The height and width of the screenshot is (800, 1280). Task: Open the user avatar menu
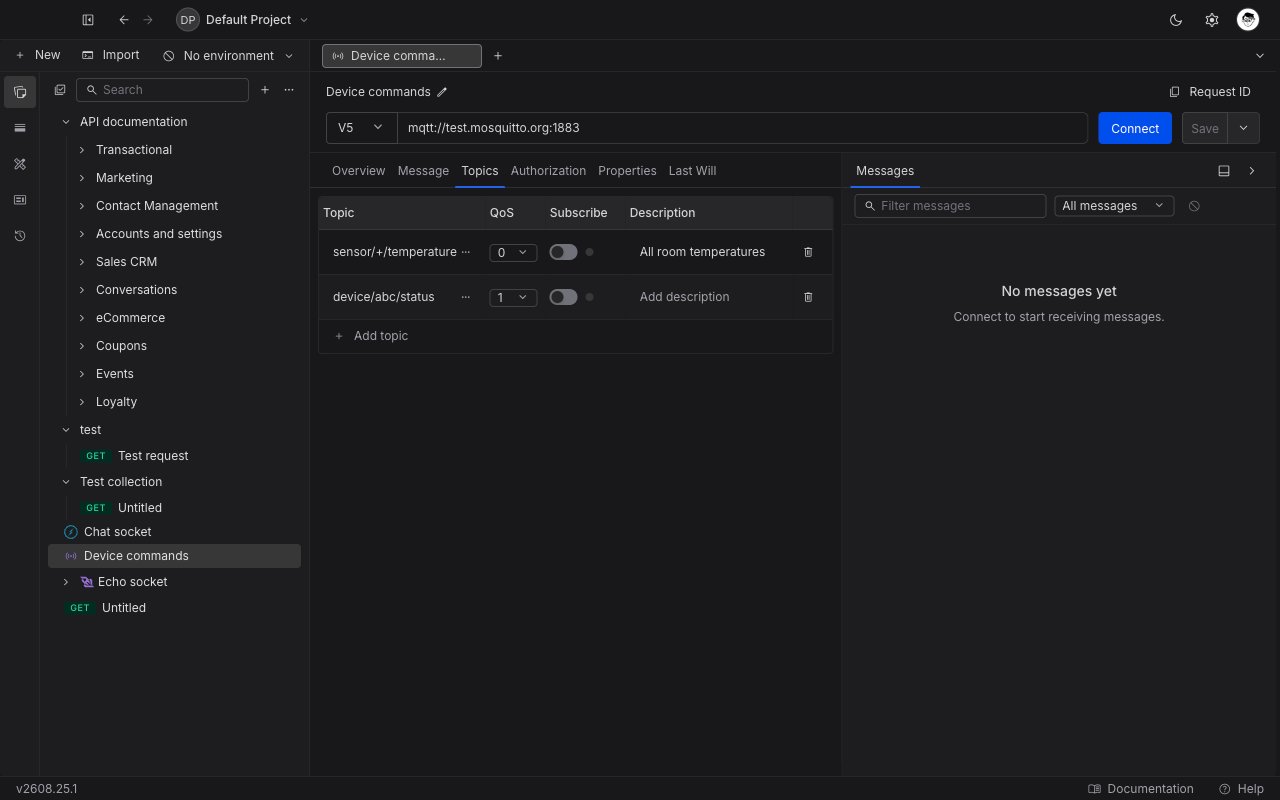point(1247,20)
